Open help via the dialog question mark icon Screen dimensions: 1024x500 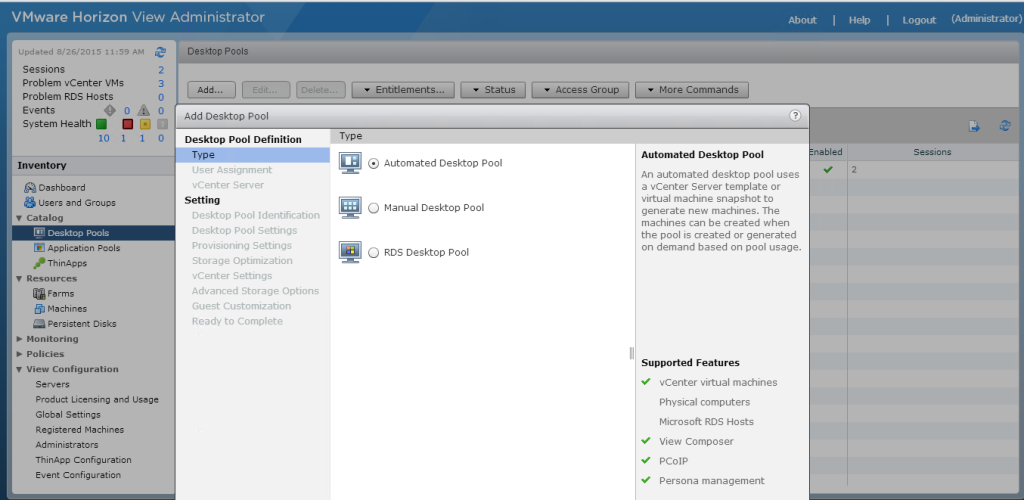point(795,116)
